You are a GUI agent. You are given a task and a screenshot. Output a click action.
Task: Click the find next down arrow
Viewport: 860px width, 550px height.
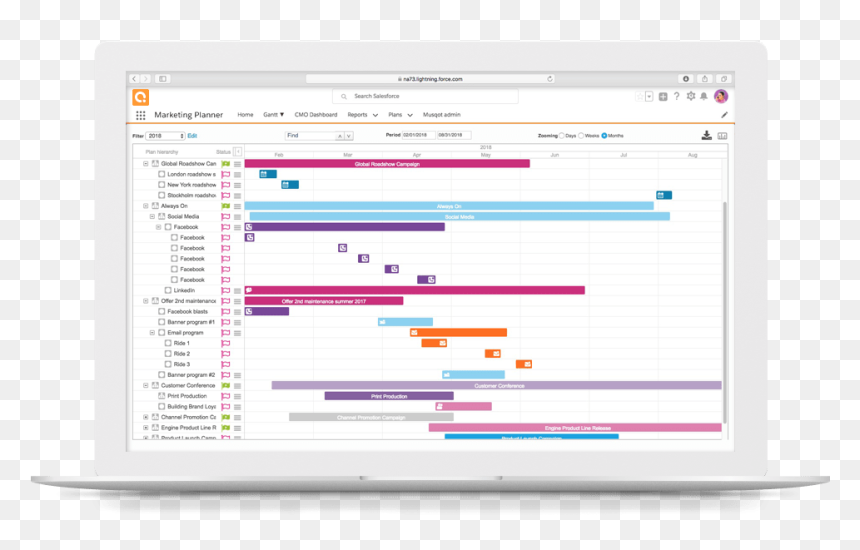[349, 136]
